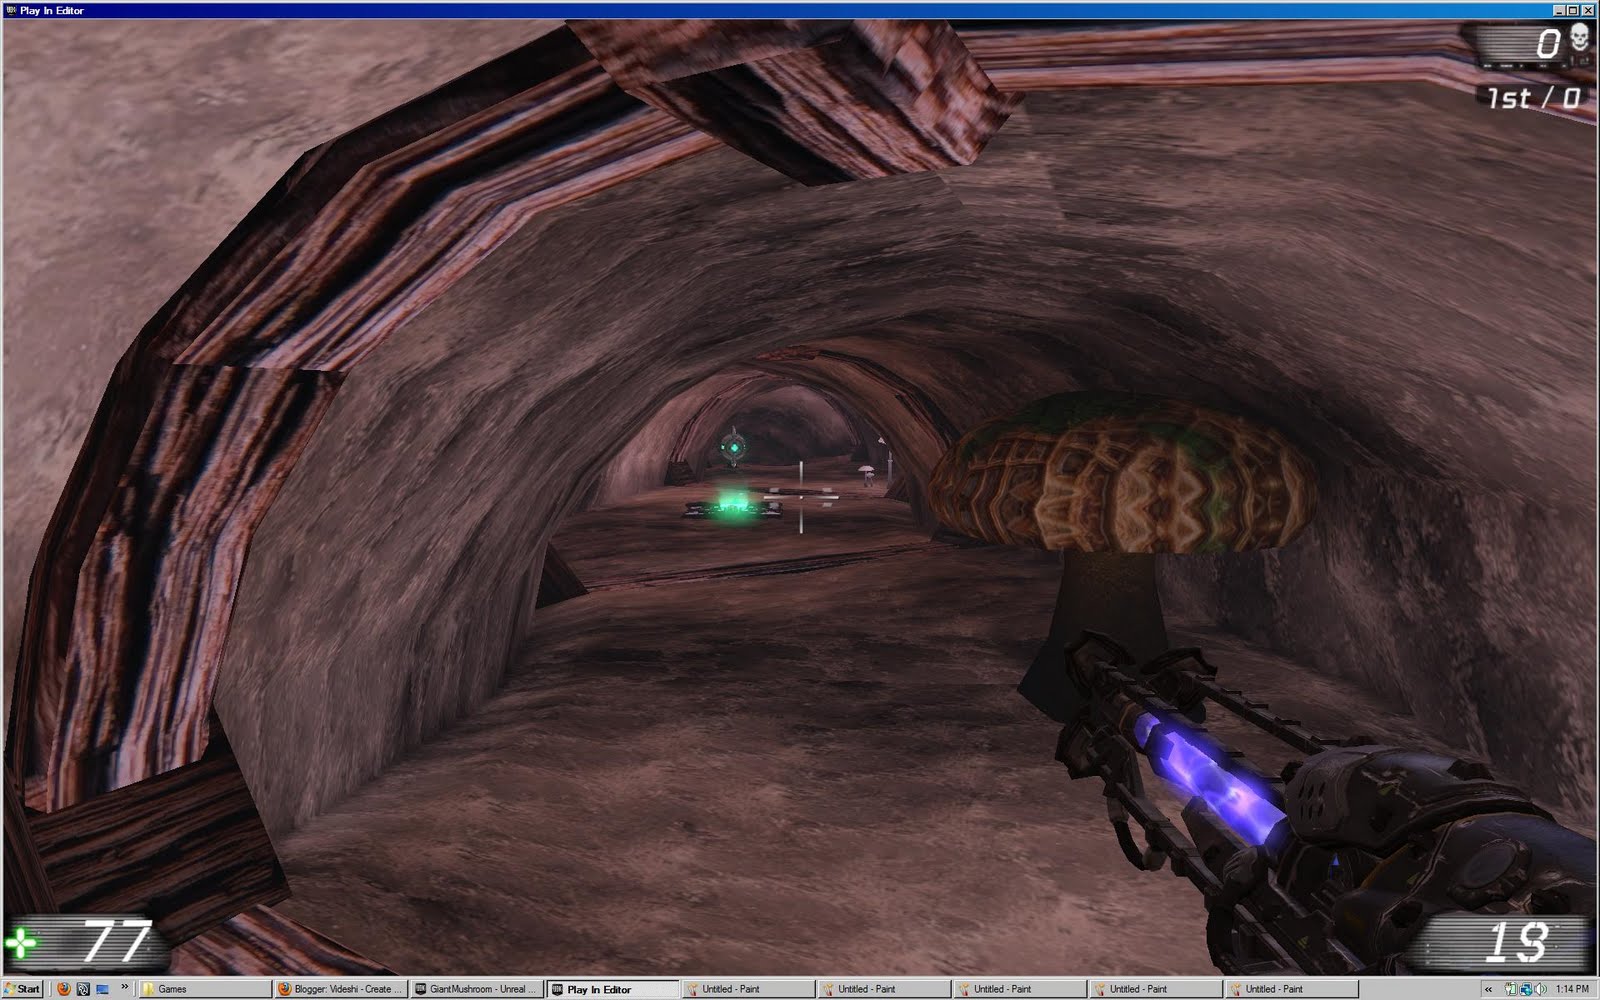
Task: Open the volume speaker tray icon
Action: tap(1539, 990)
